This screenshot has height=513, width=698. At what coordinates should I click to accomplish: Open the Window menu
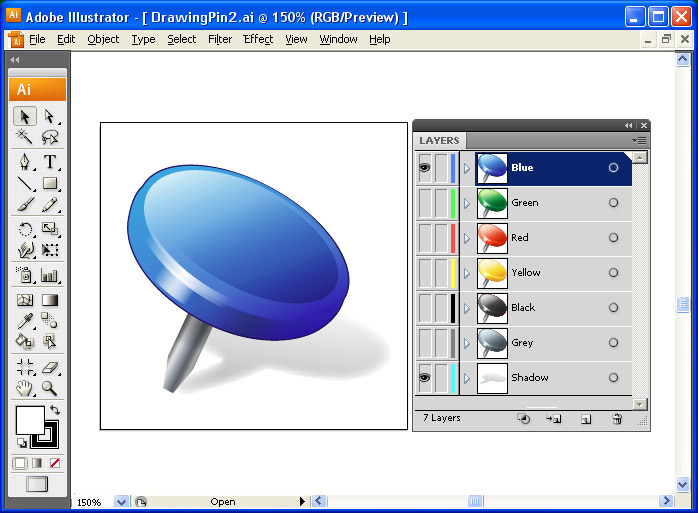click(338, 39)
